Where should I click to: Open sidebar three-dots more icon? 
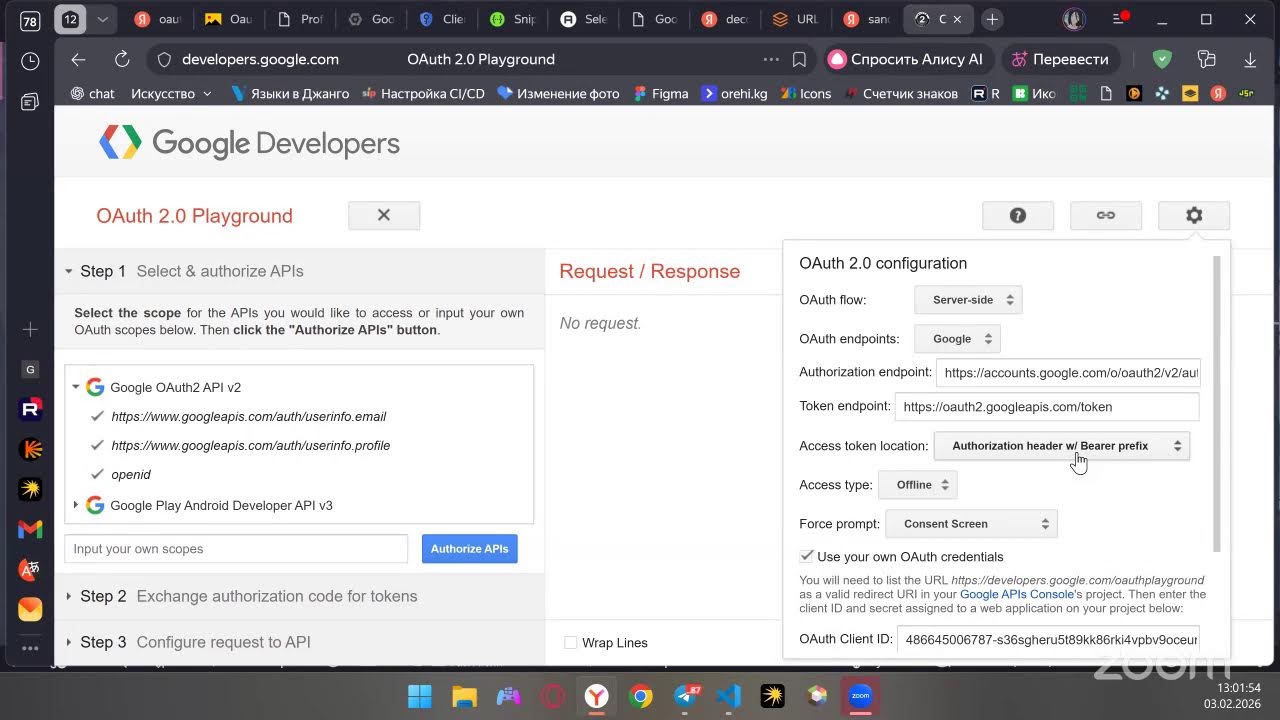[30, 649]
